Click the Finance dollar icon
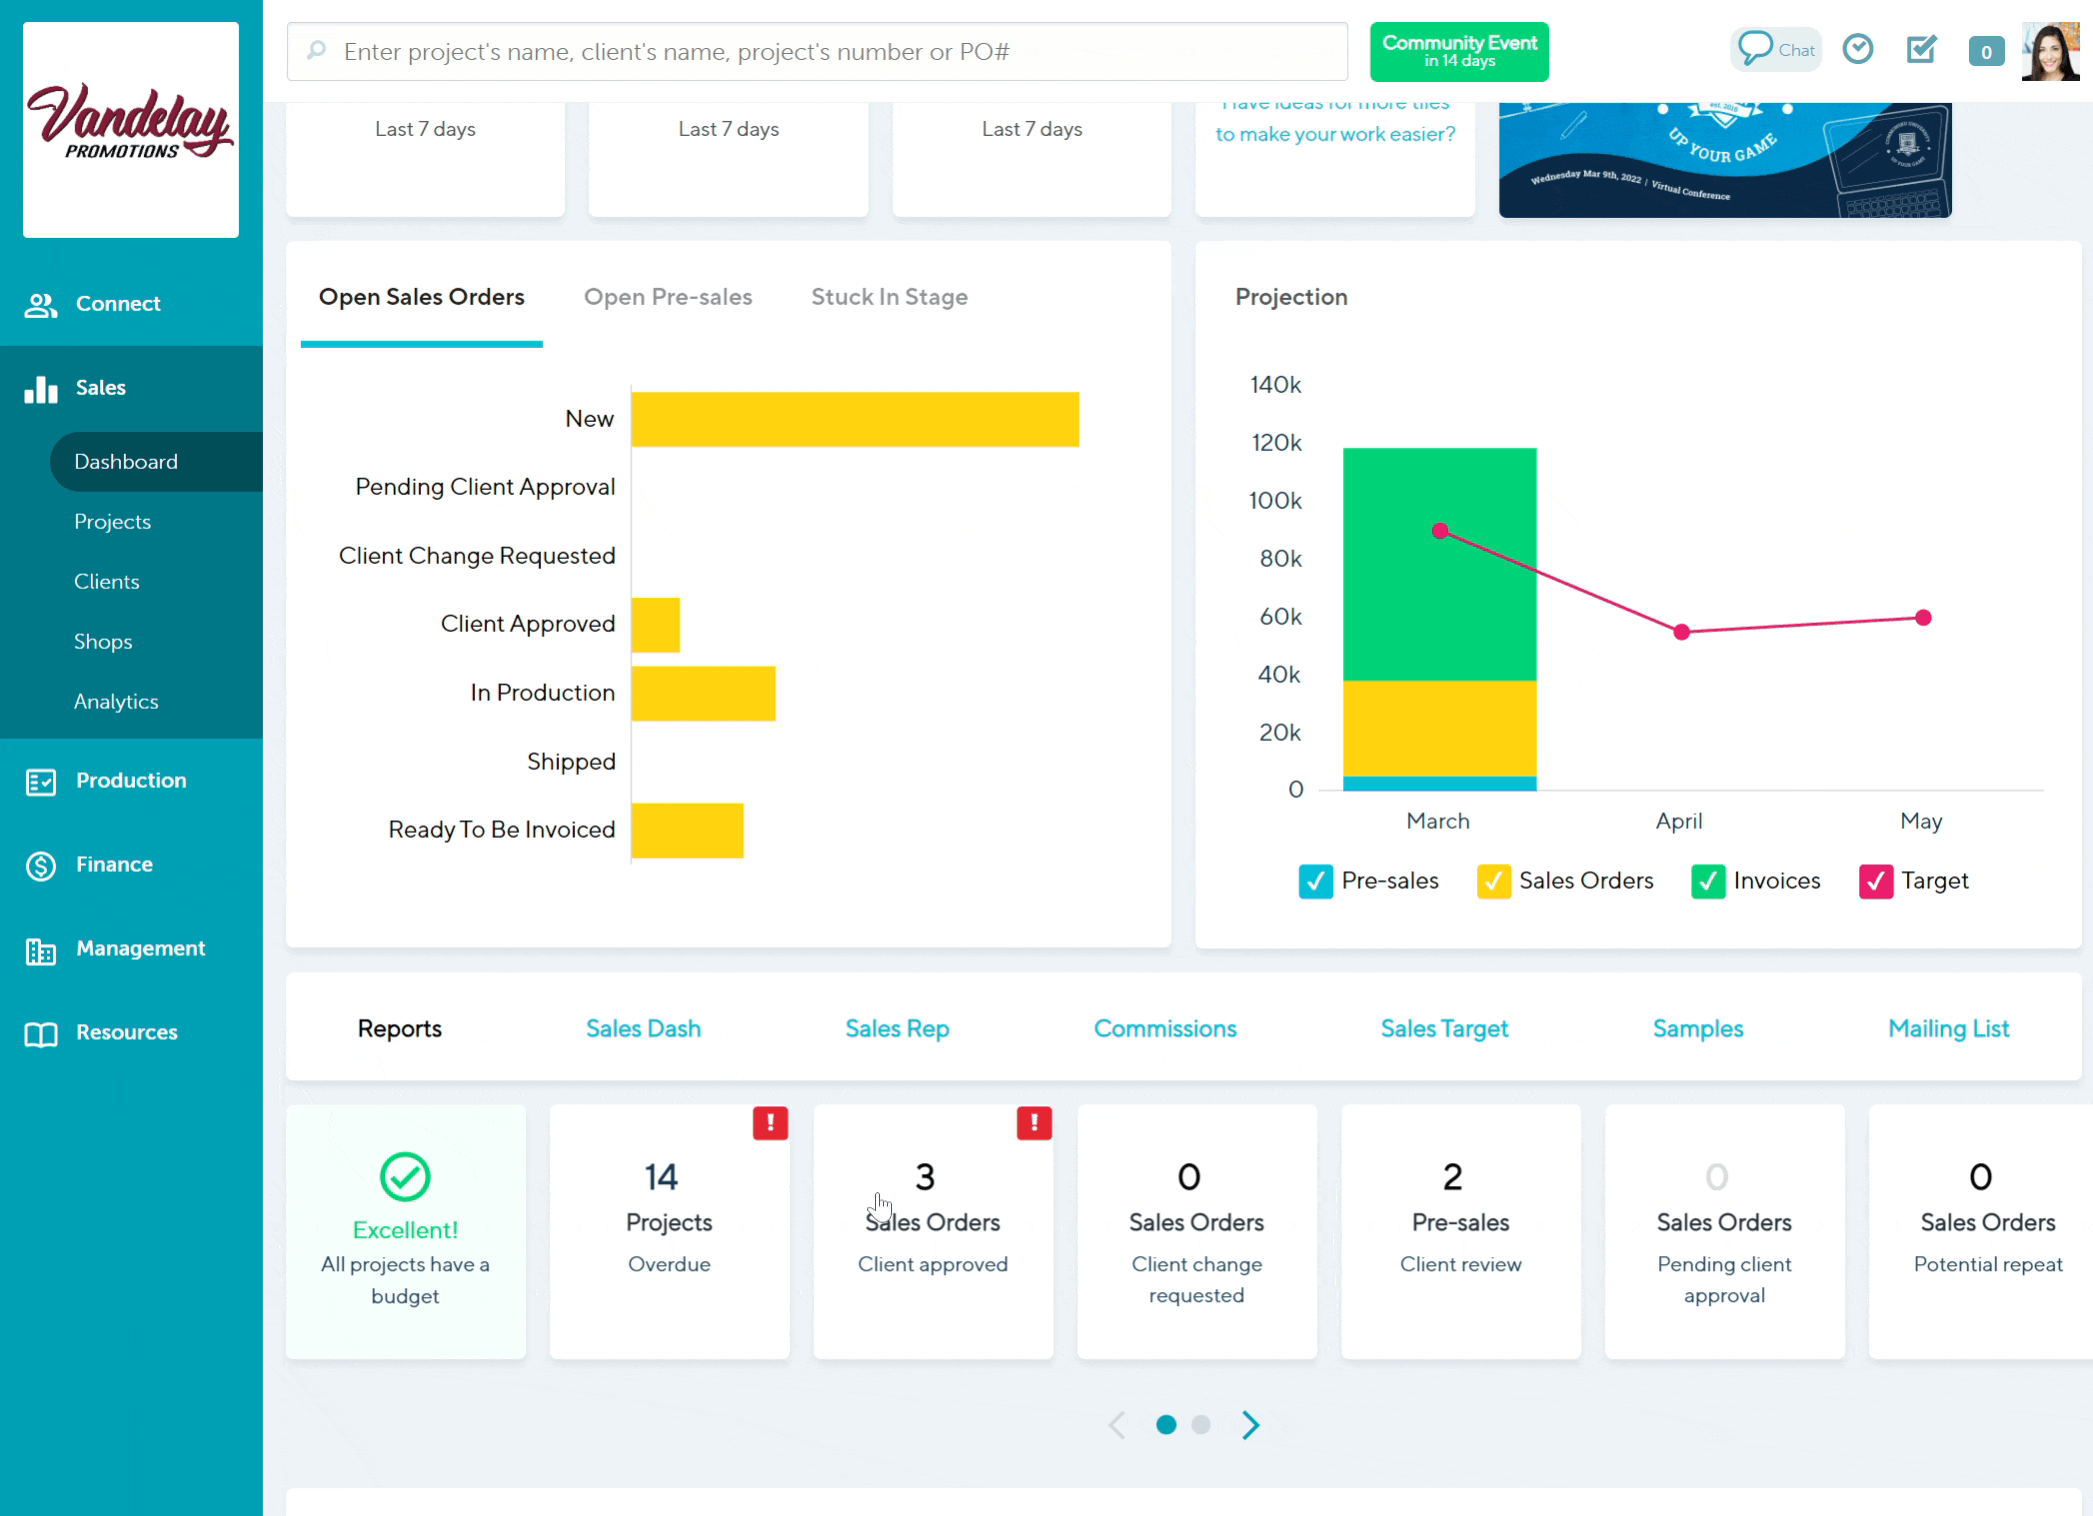 tap(41, 866)
